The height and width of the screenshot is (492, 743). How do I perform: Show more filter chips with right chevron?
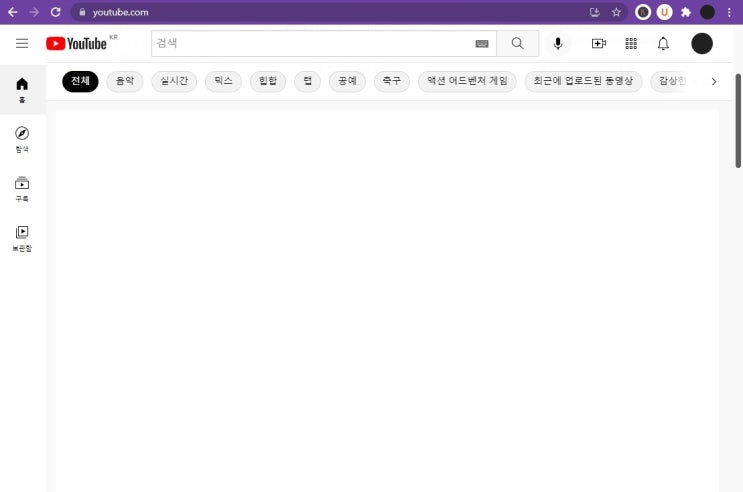coord(714,82)
